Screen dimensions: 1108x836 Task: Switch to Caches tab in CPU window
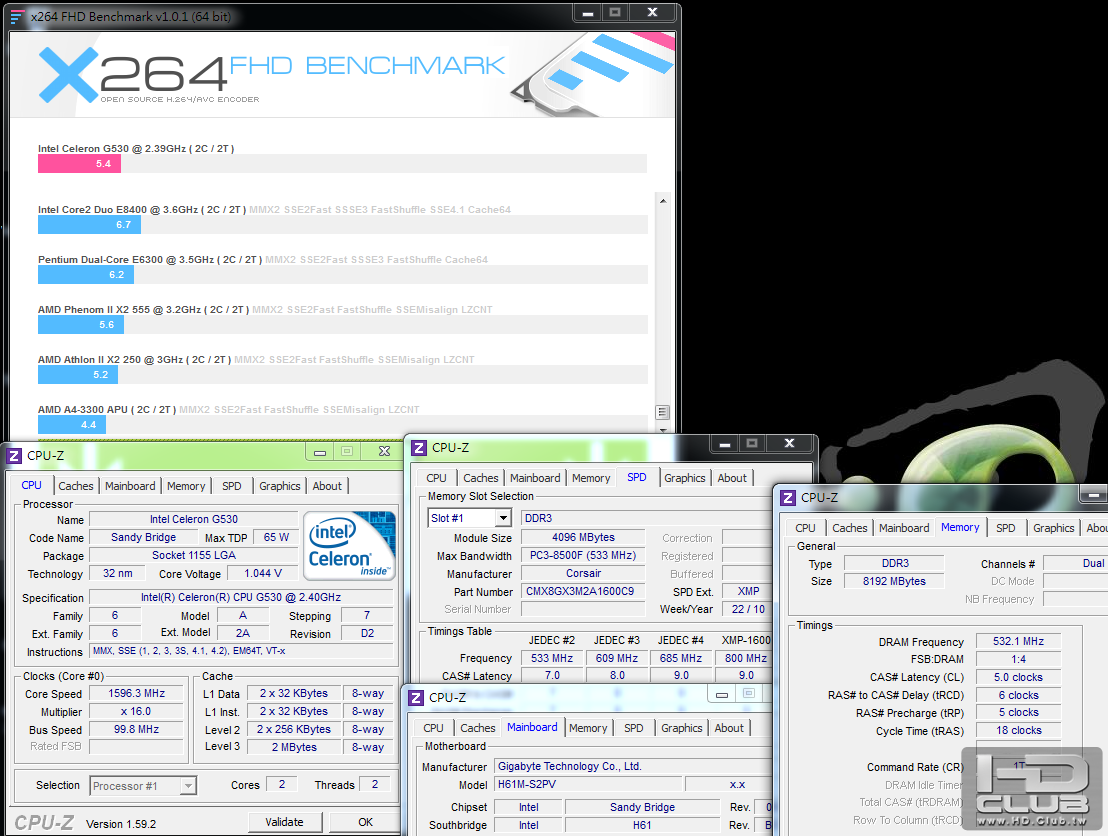click(x=76, y=486)
